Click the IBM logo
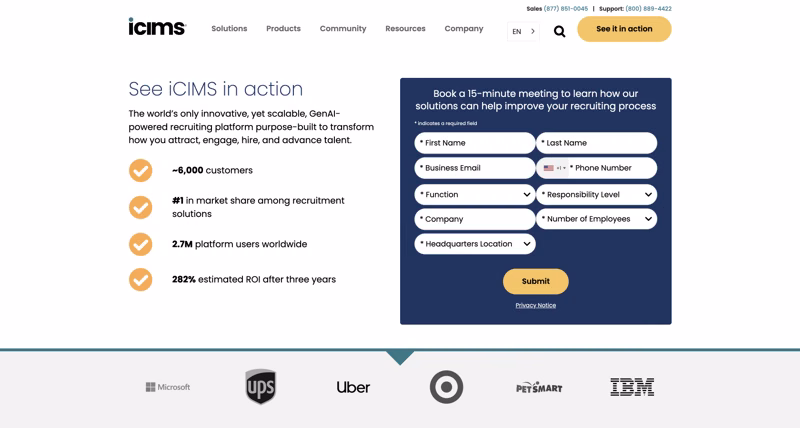Screen dimensions: 800x428 [632, 387]
